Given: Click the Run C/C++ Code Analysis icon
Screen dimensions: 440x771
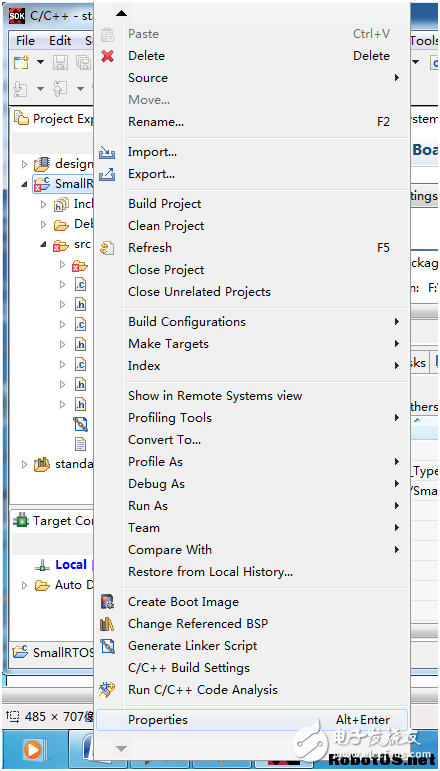Looking at the screenshot, I should (x=107, y=690).
